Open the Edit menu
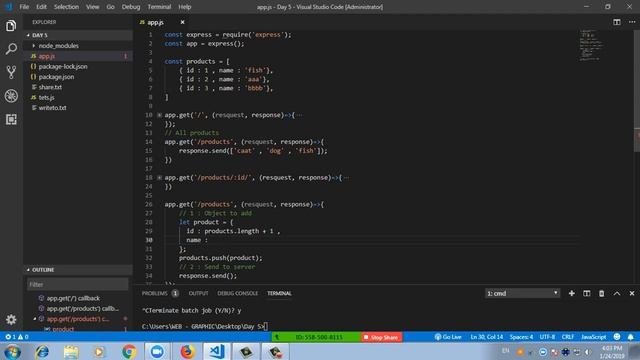The image size is (640, 360). click(41, 7)
